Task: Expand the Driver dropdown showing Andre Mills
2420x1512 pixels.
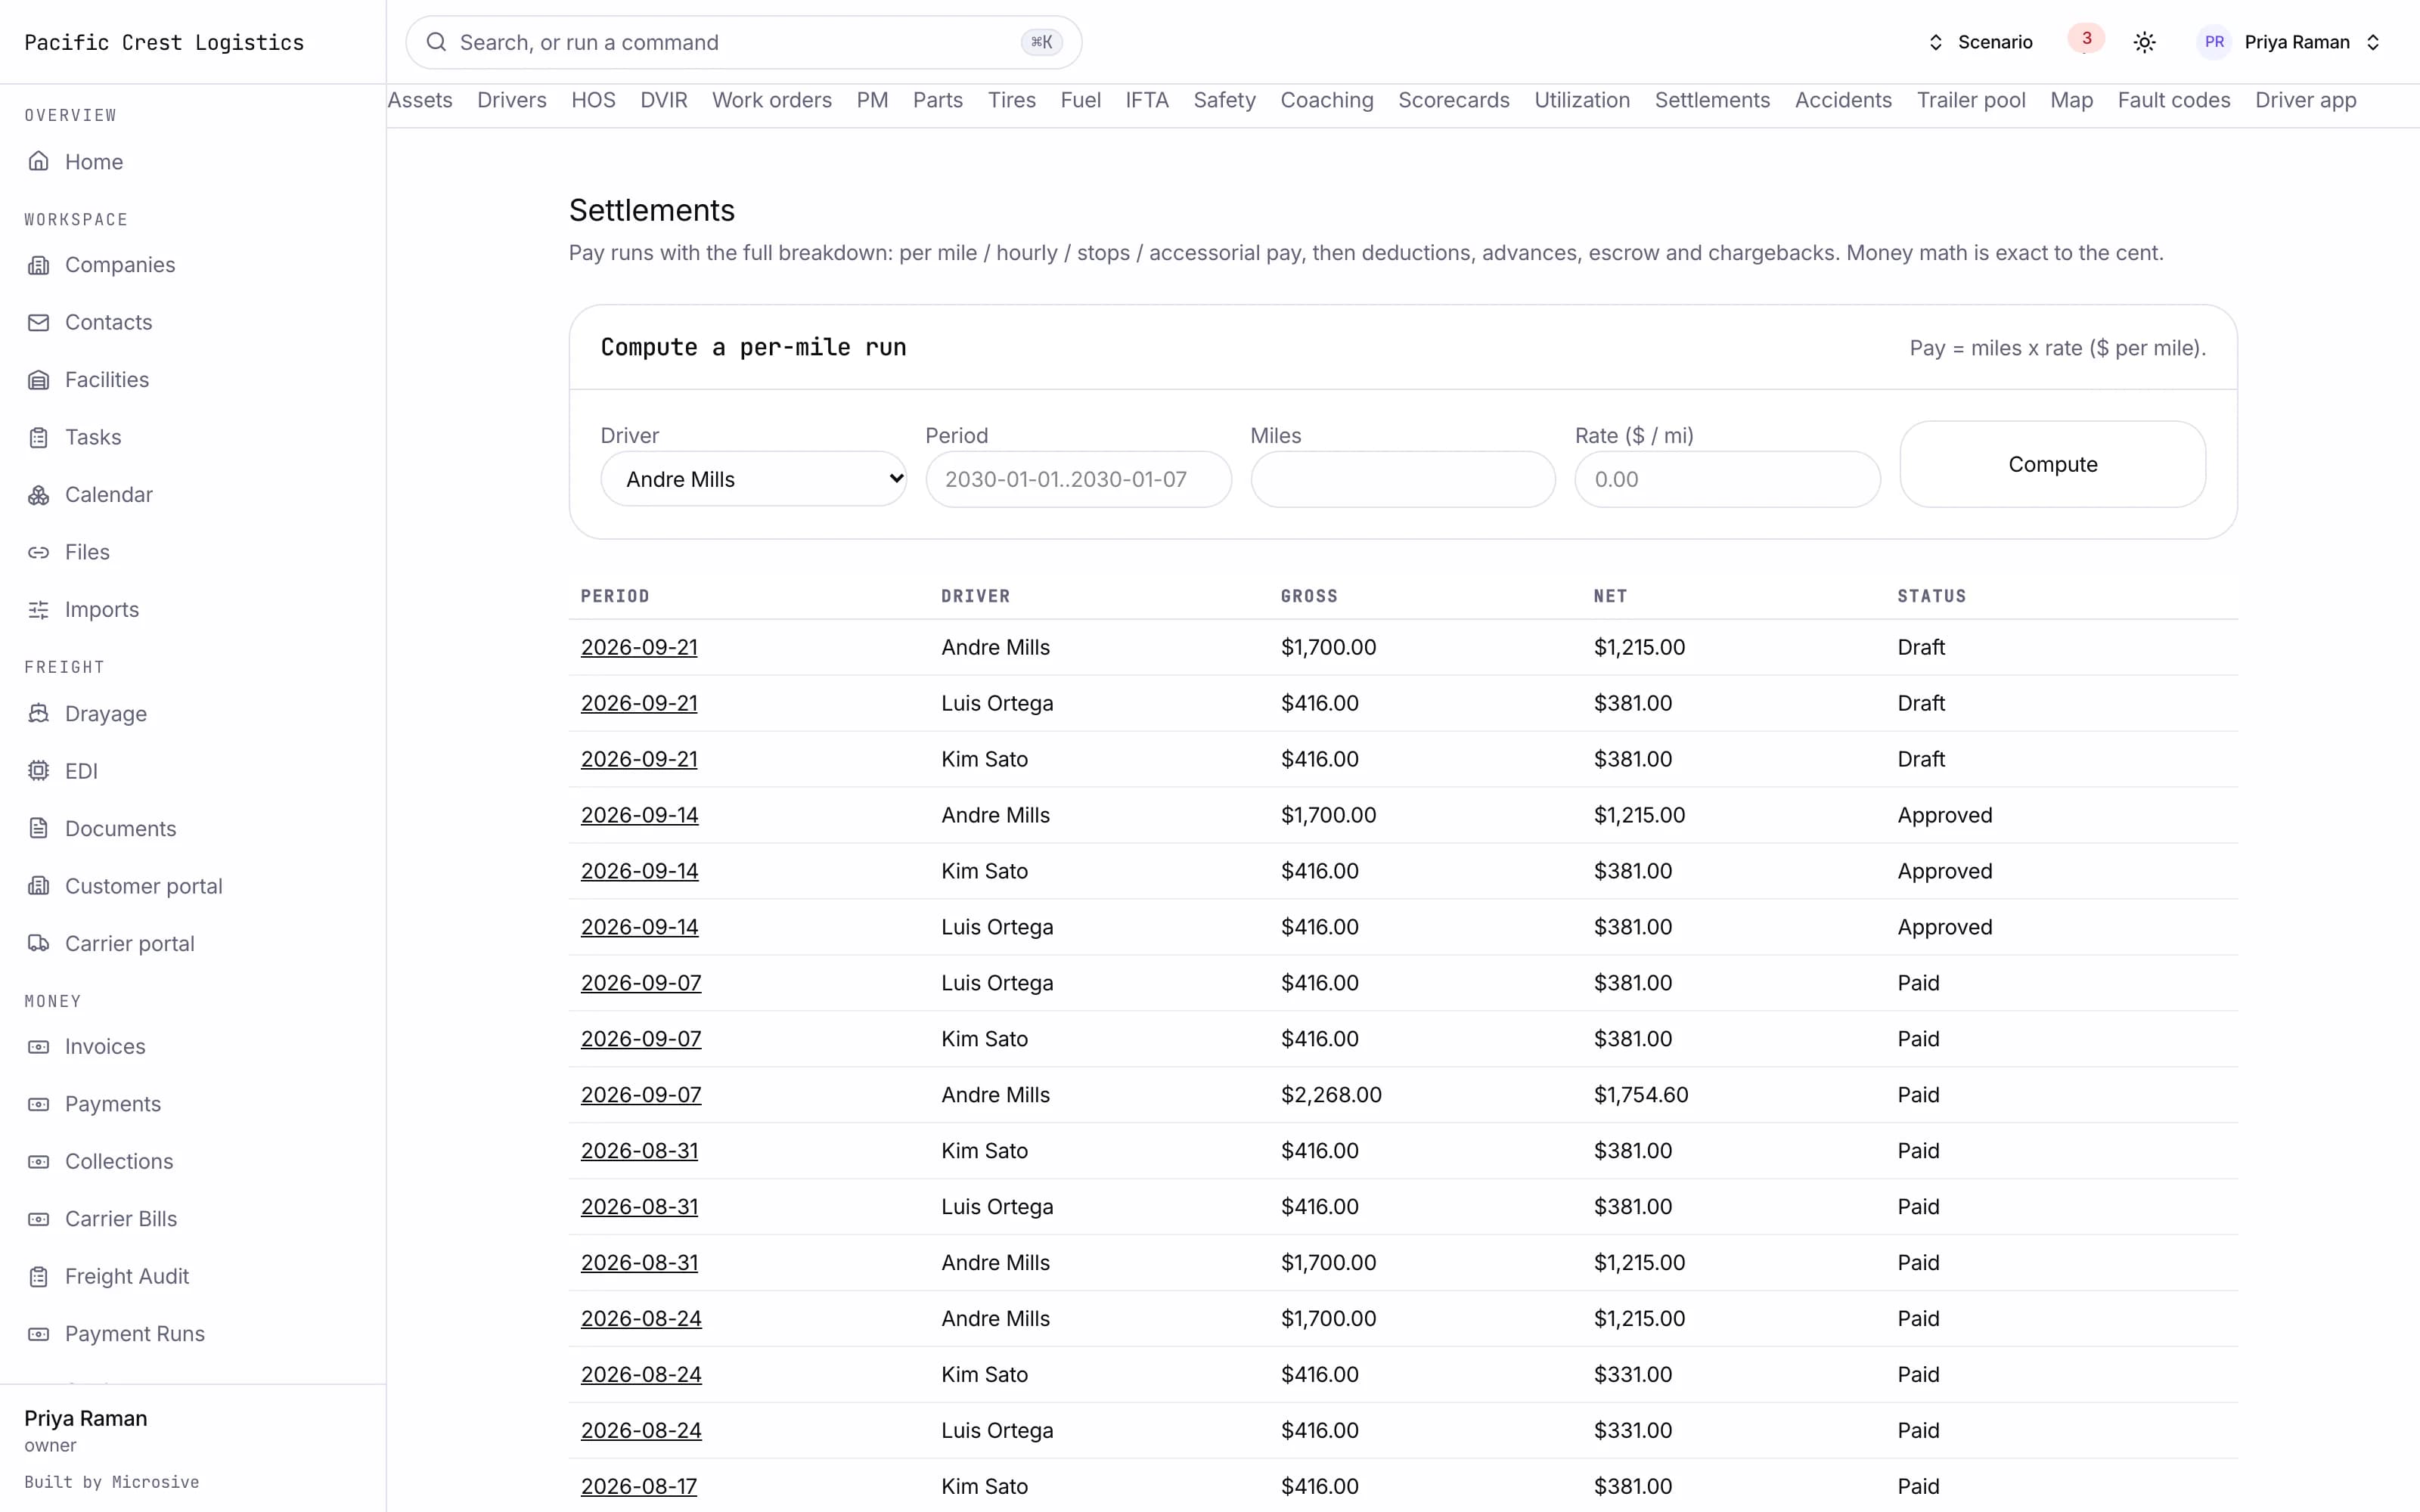Action: click(x=753, y=479)
